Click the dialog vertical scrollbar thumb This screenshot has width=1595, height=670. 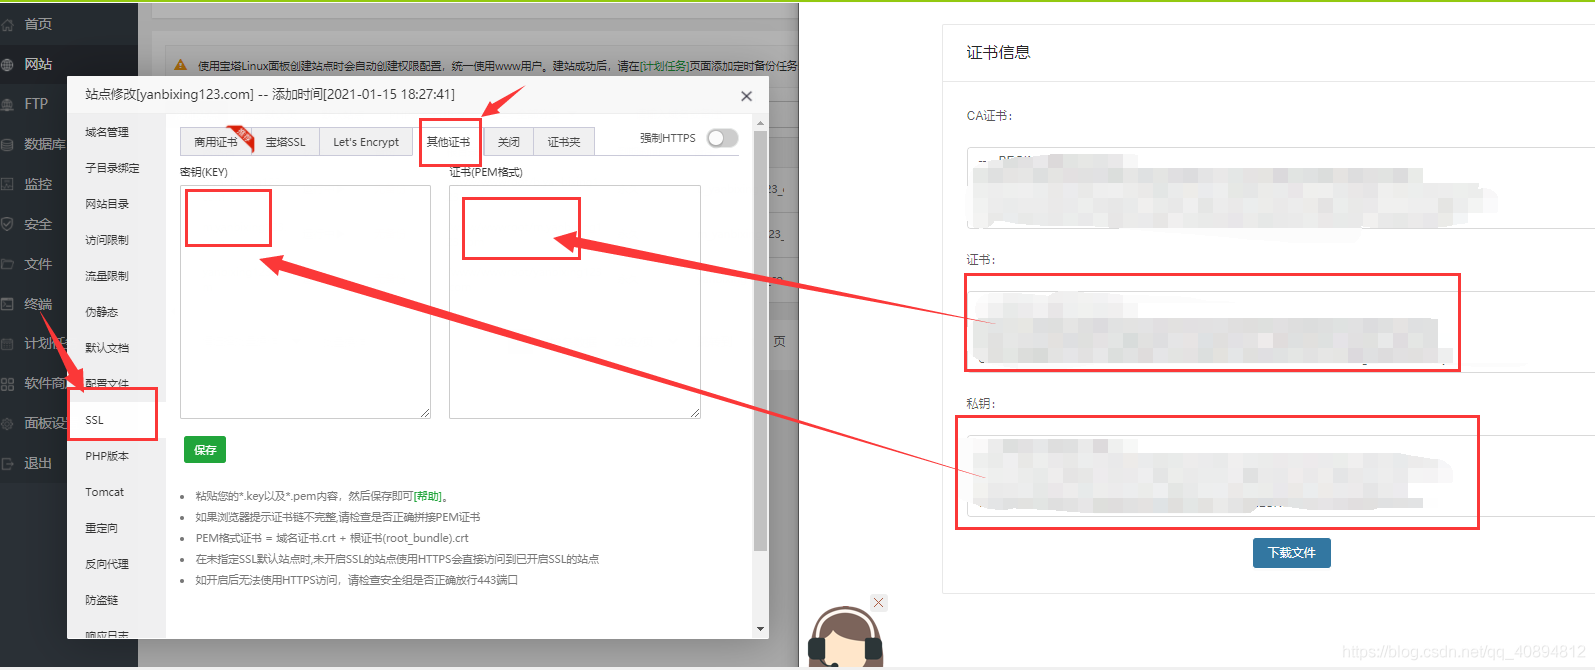pos(760,340)
